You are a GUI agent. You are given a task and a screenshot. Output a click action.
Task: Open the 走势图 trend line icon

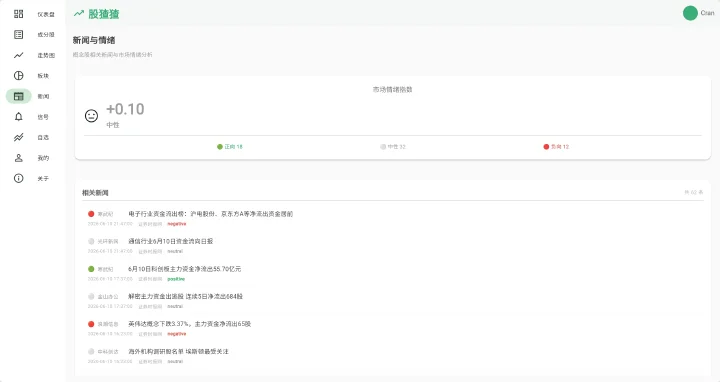[18, 55]
